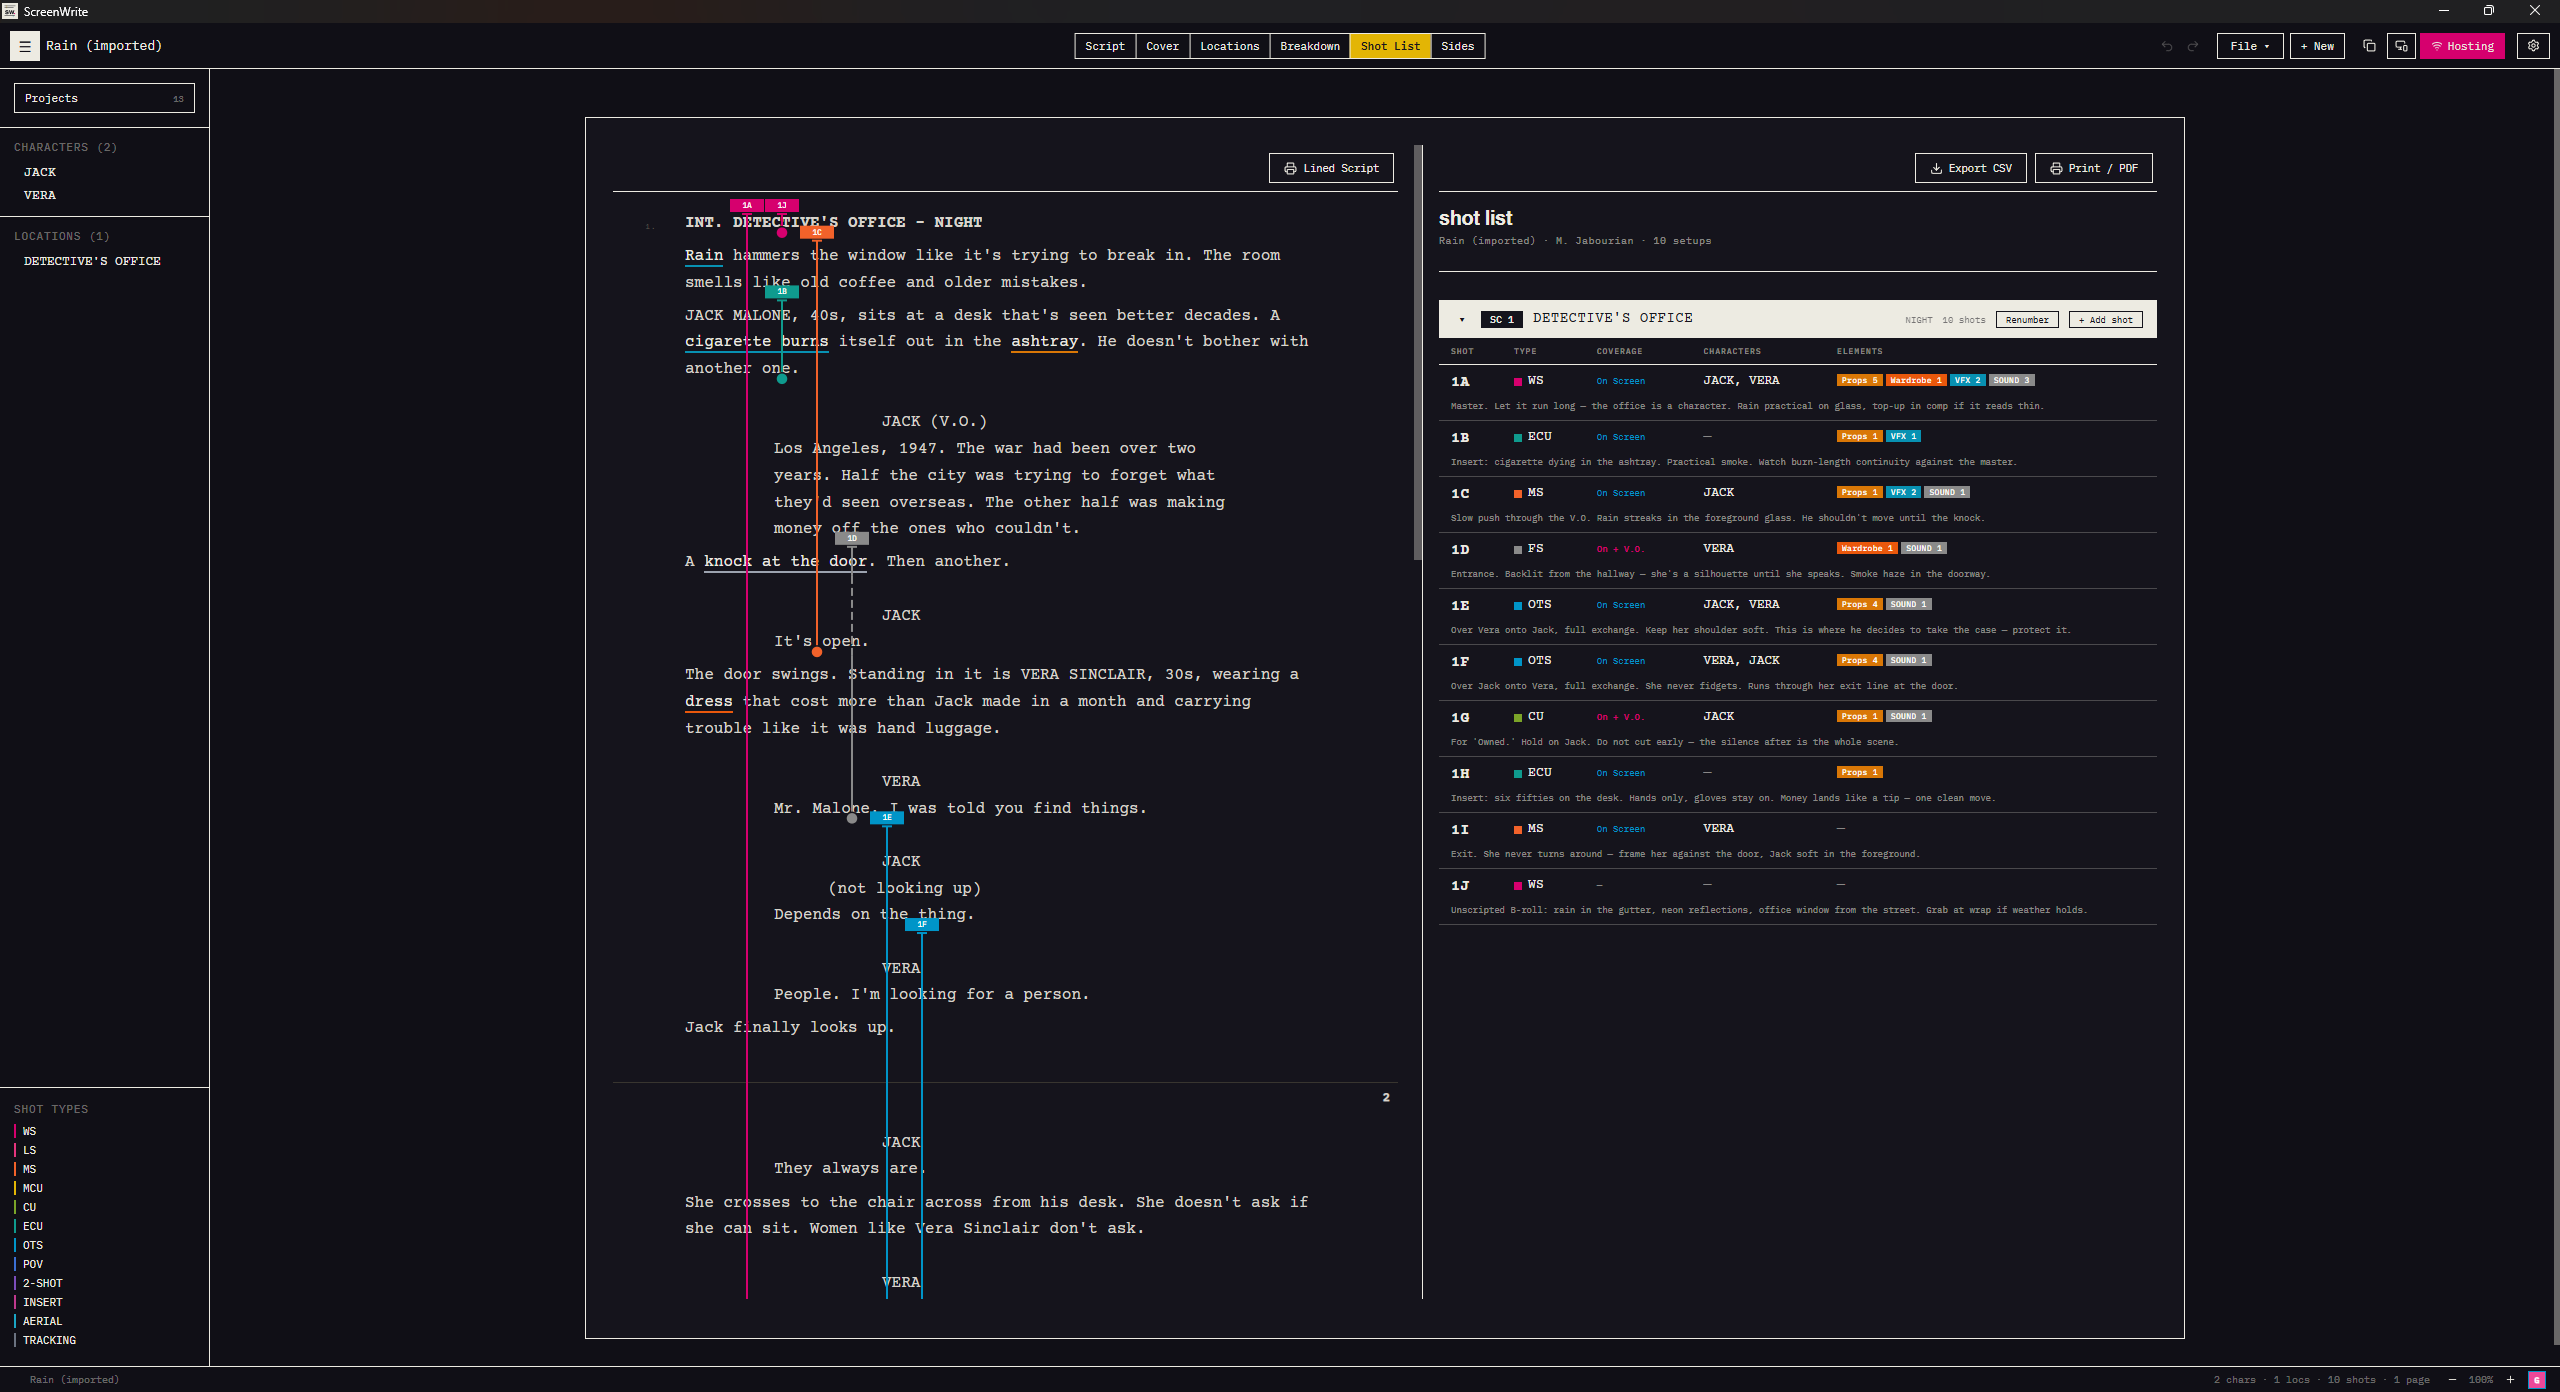This screenshot has height=1392, width=2560.
Task: Click the underlined word 'dress' in script
Action: (x=709, y=701)
